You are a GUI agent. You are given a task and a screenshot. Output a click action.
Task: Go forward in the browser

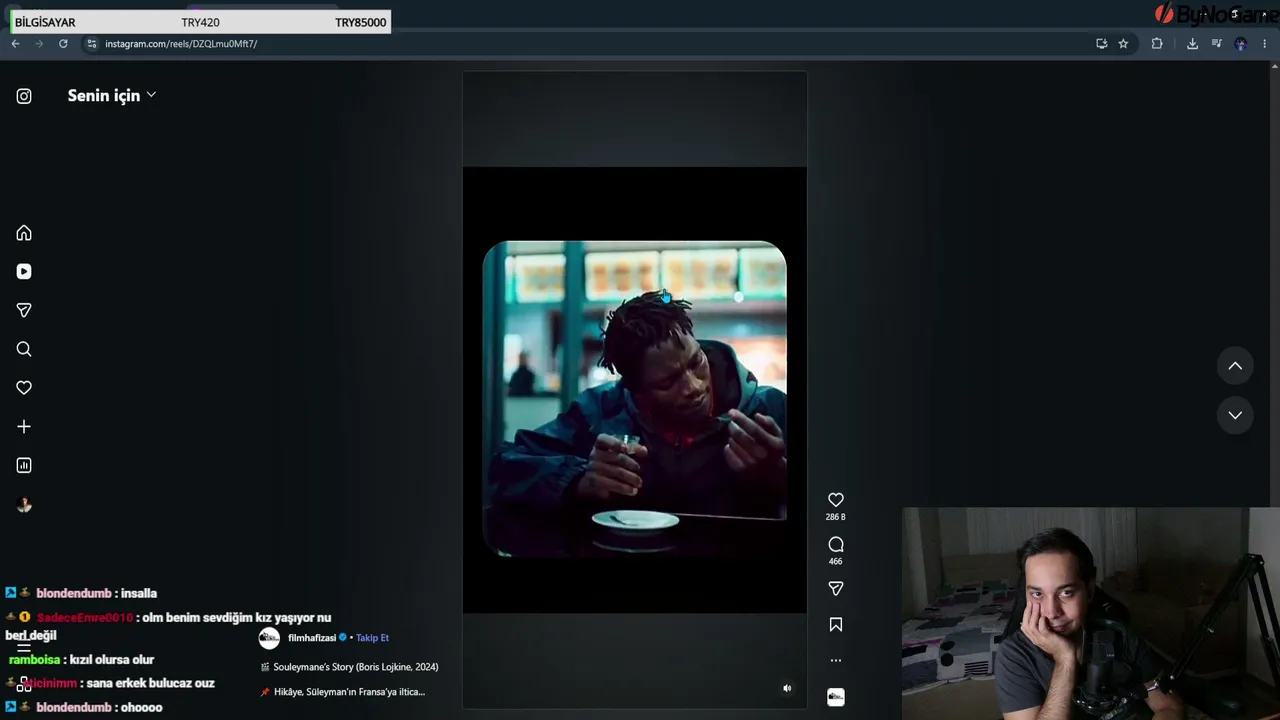coord(39,44)
